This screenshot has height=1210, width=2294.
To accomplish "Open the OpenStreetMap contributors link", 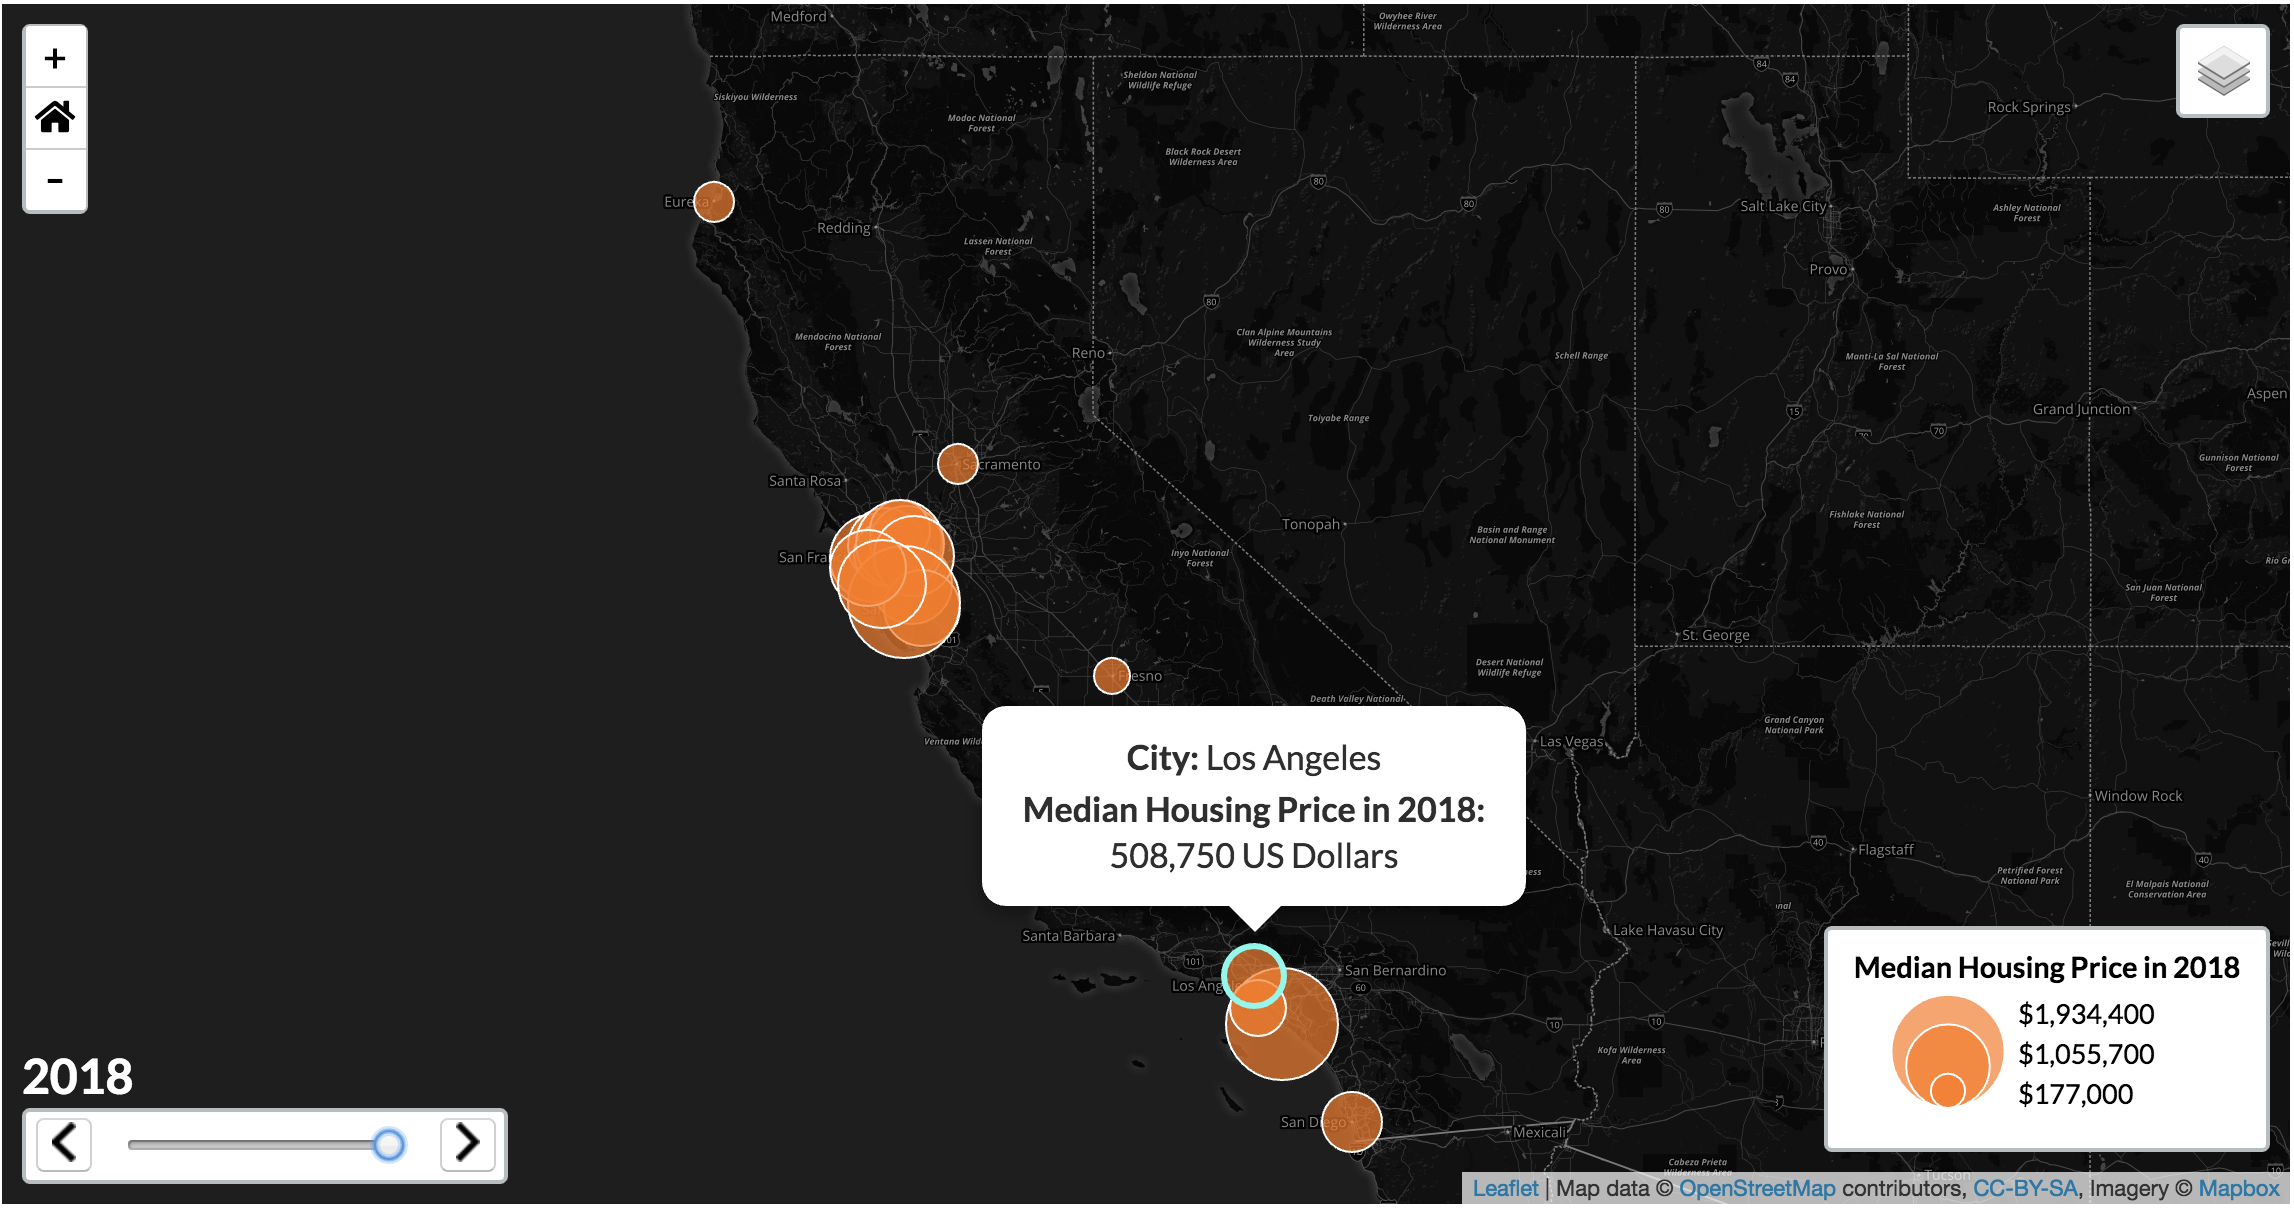I will point(1757,1188).
